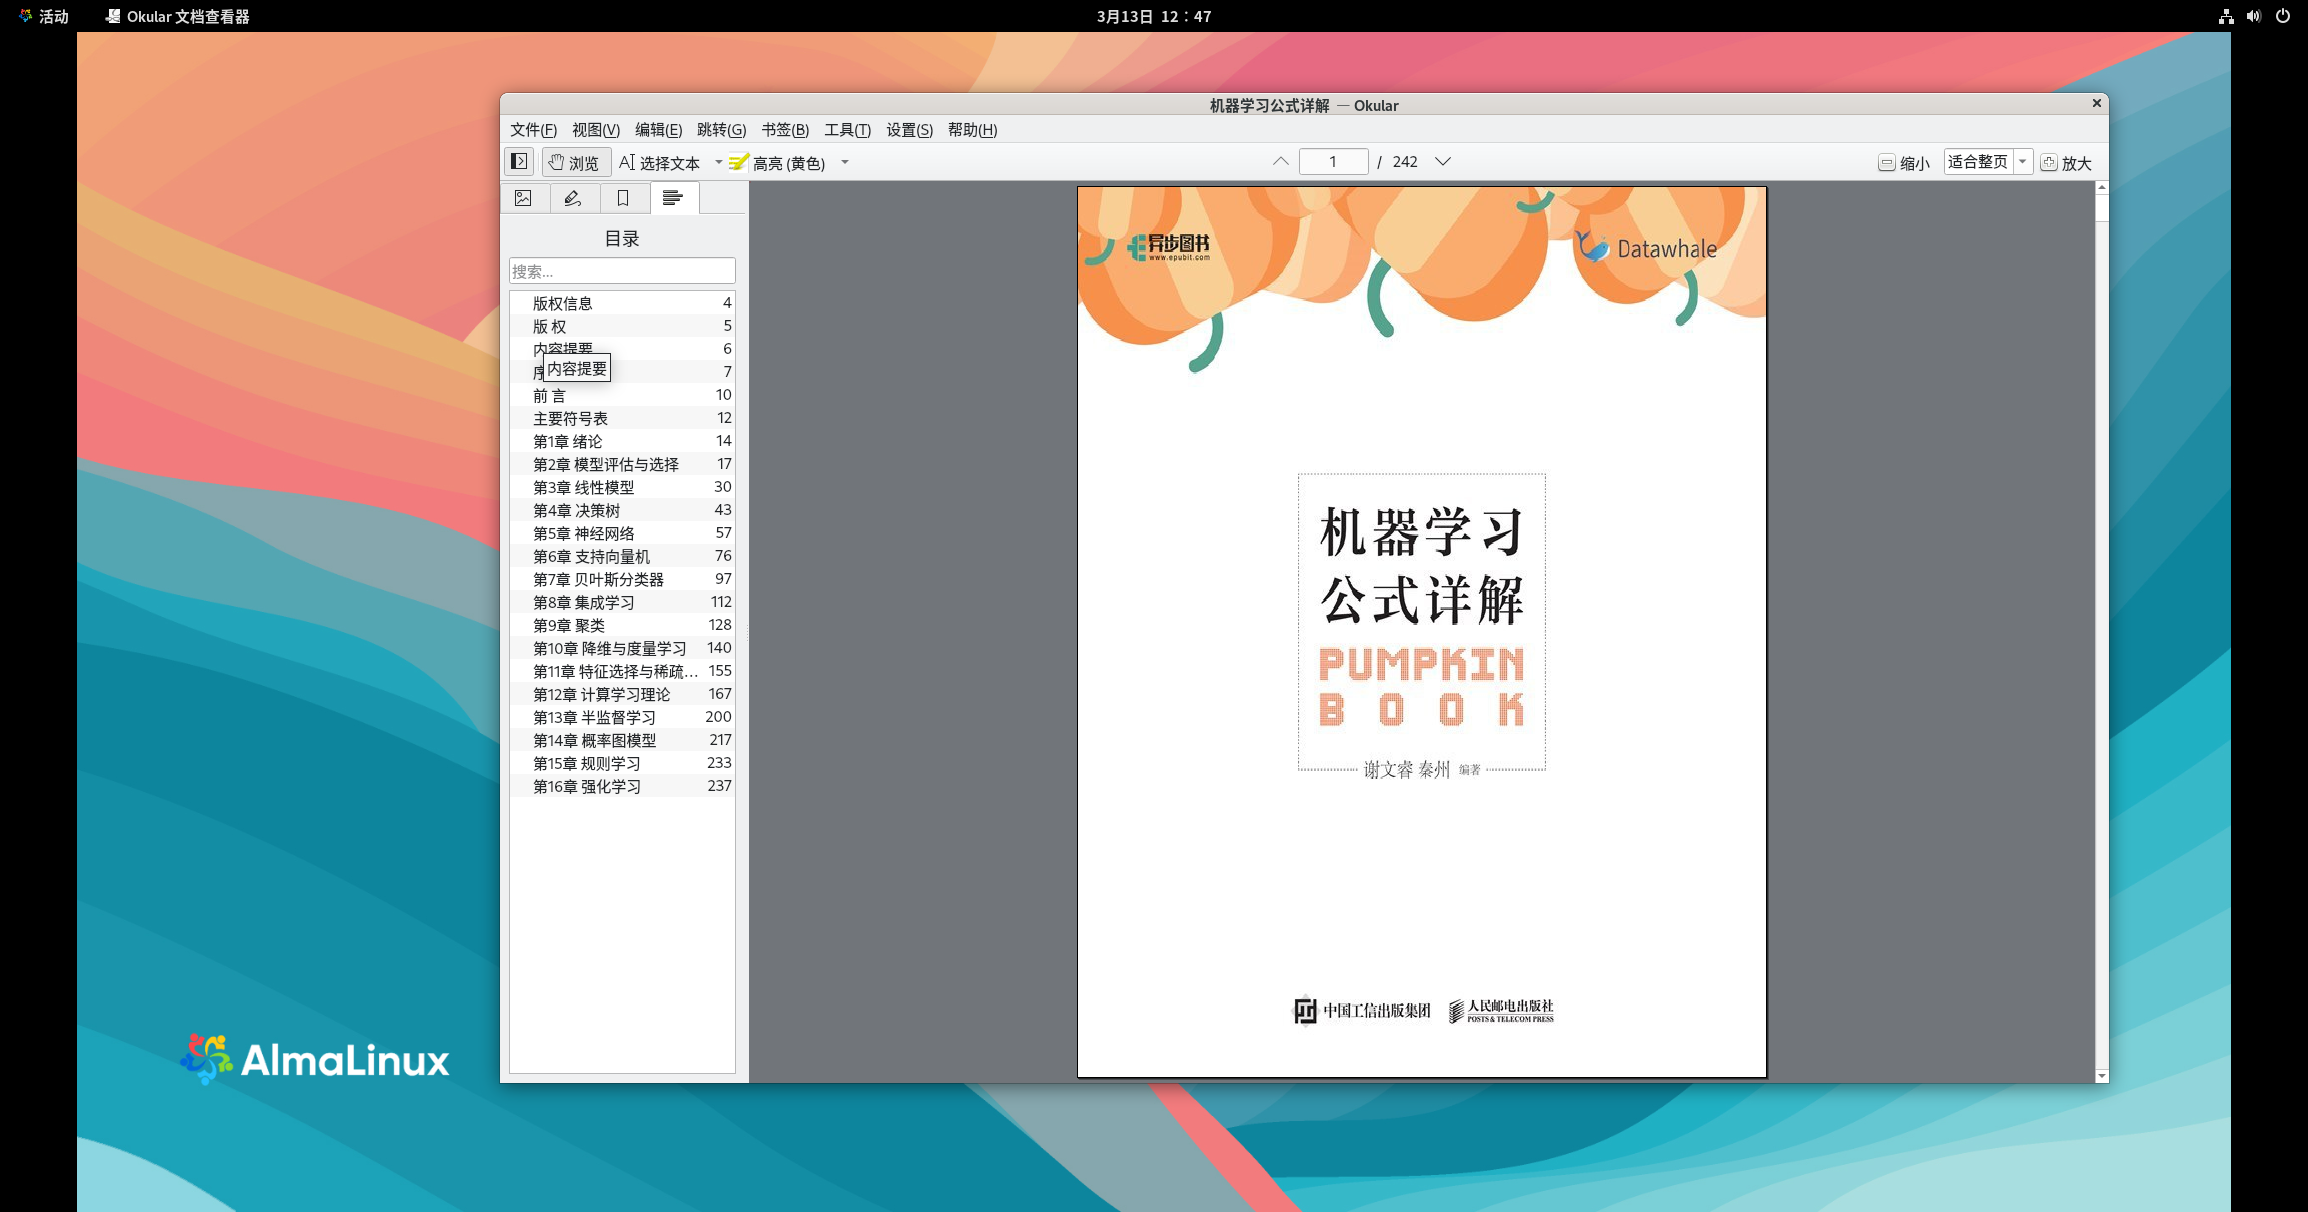Viewport: 2308px width, 1212px height.
Task: Activate the 浏览 (browse) hand tool
Action: pyautogui.click(x=575, y=162)
